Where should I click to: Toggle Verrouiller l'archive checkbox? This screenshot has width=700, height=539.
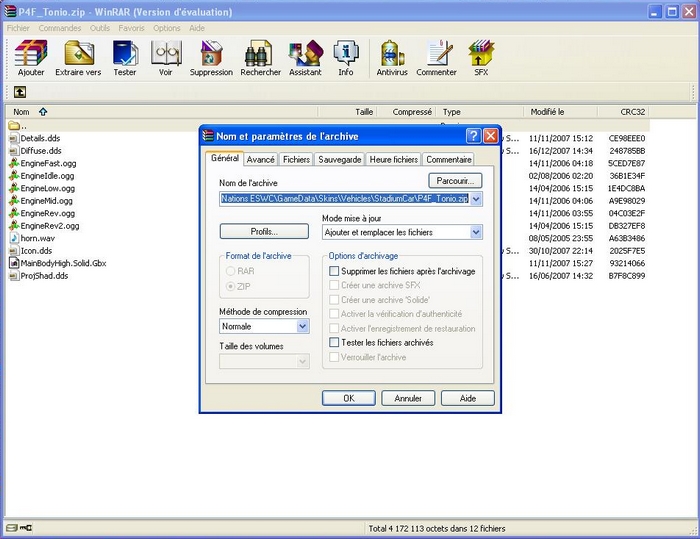tap(334, 357)
